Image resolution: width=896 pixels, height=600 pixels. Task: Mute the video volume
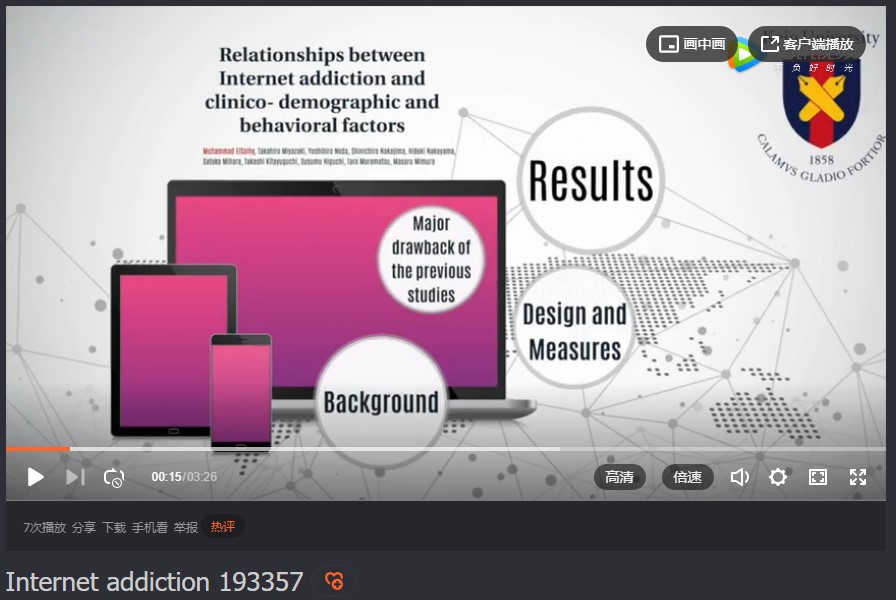coord(739,477)
